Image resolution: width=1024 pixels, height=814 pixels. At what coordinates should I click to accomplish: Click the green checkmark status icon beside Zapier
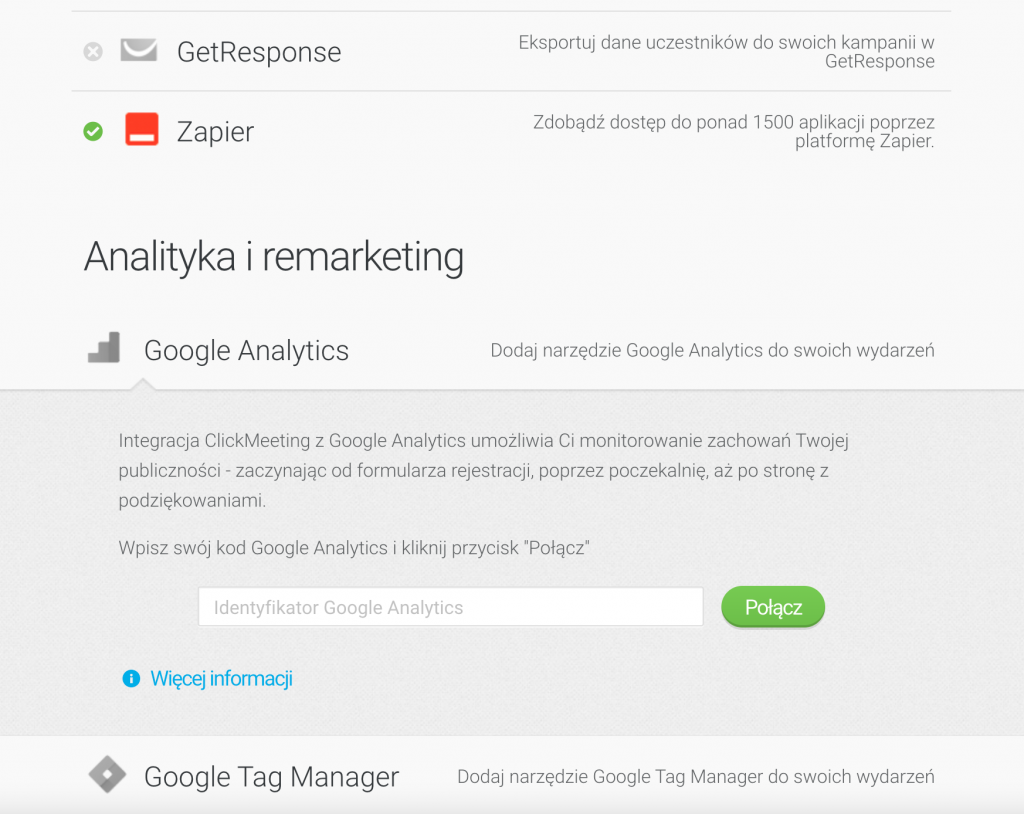(93, 131)
